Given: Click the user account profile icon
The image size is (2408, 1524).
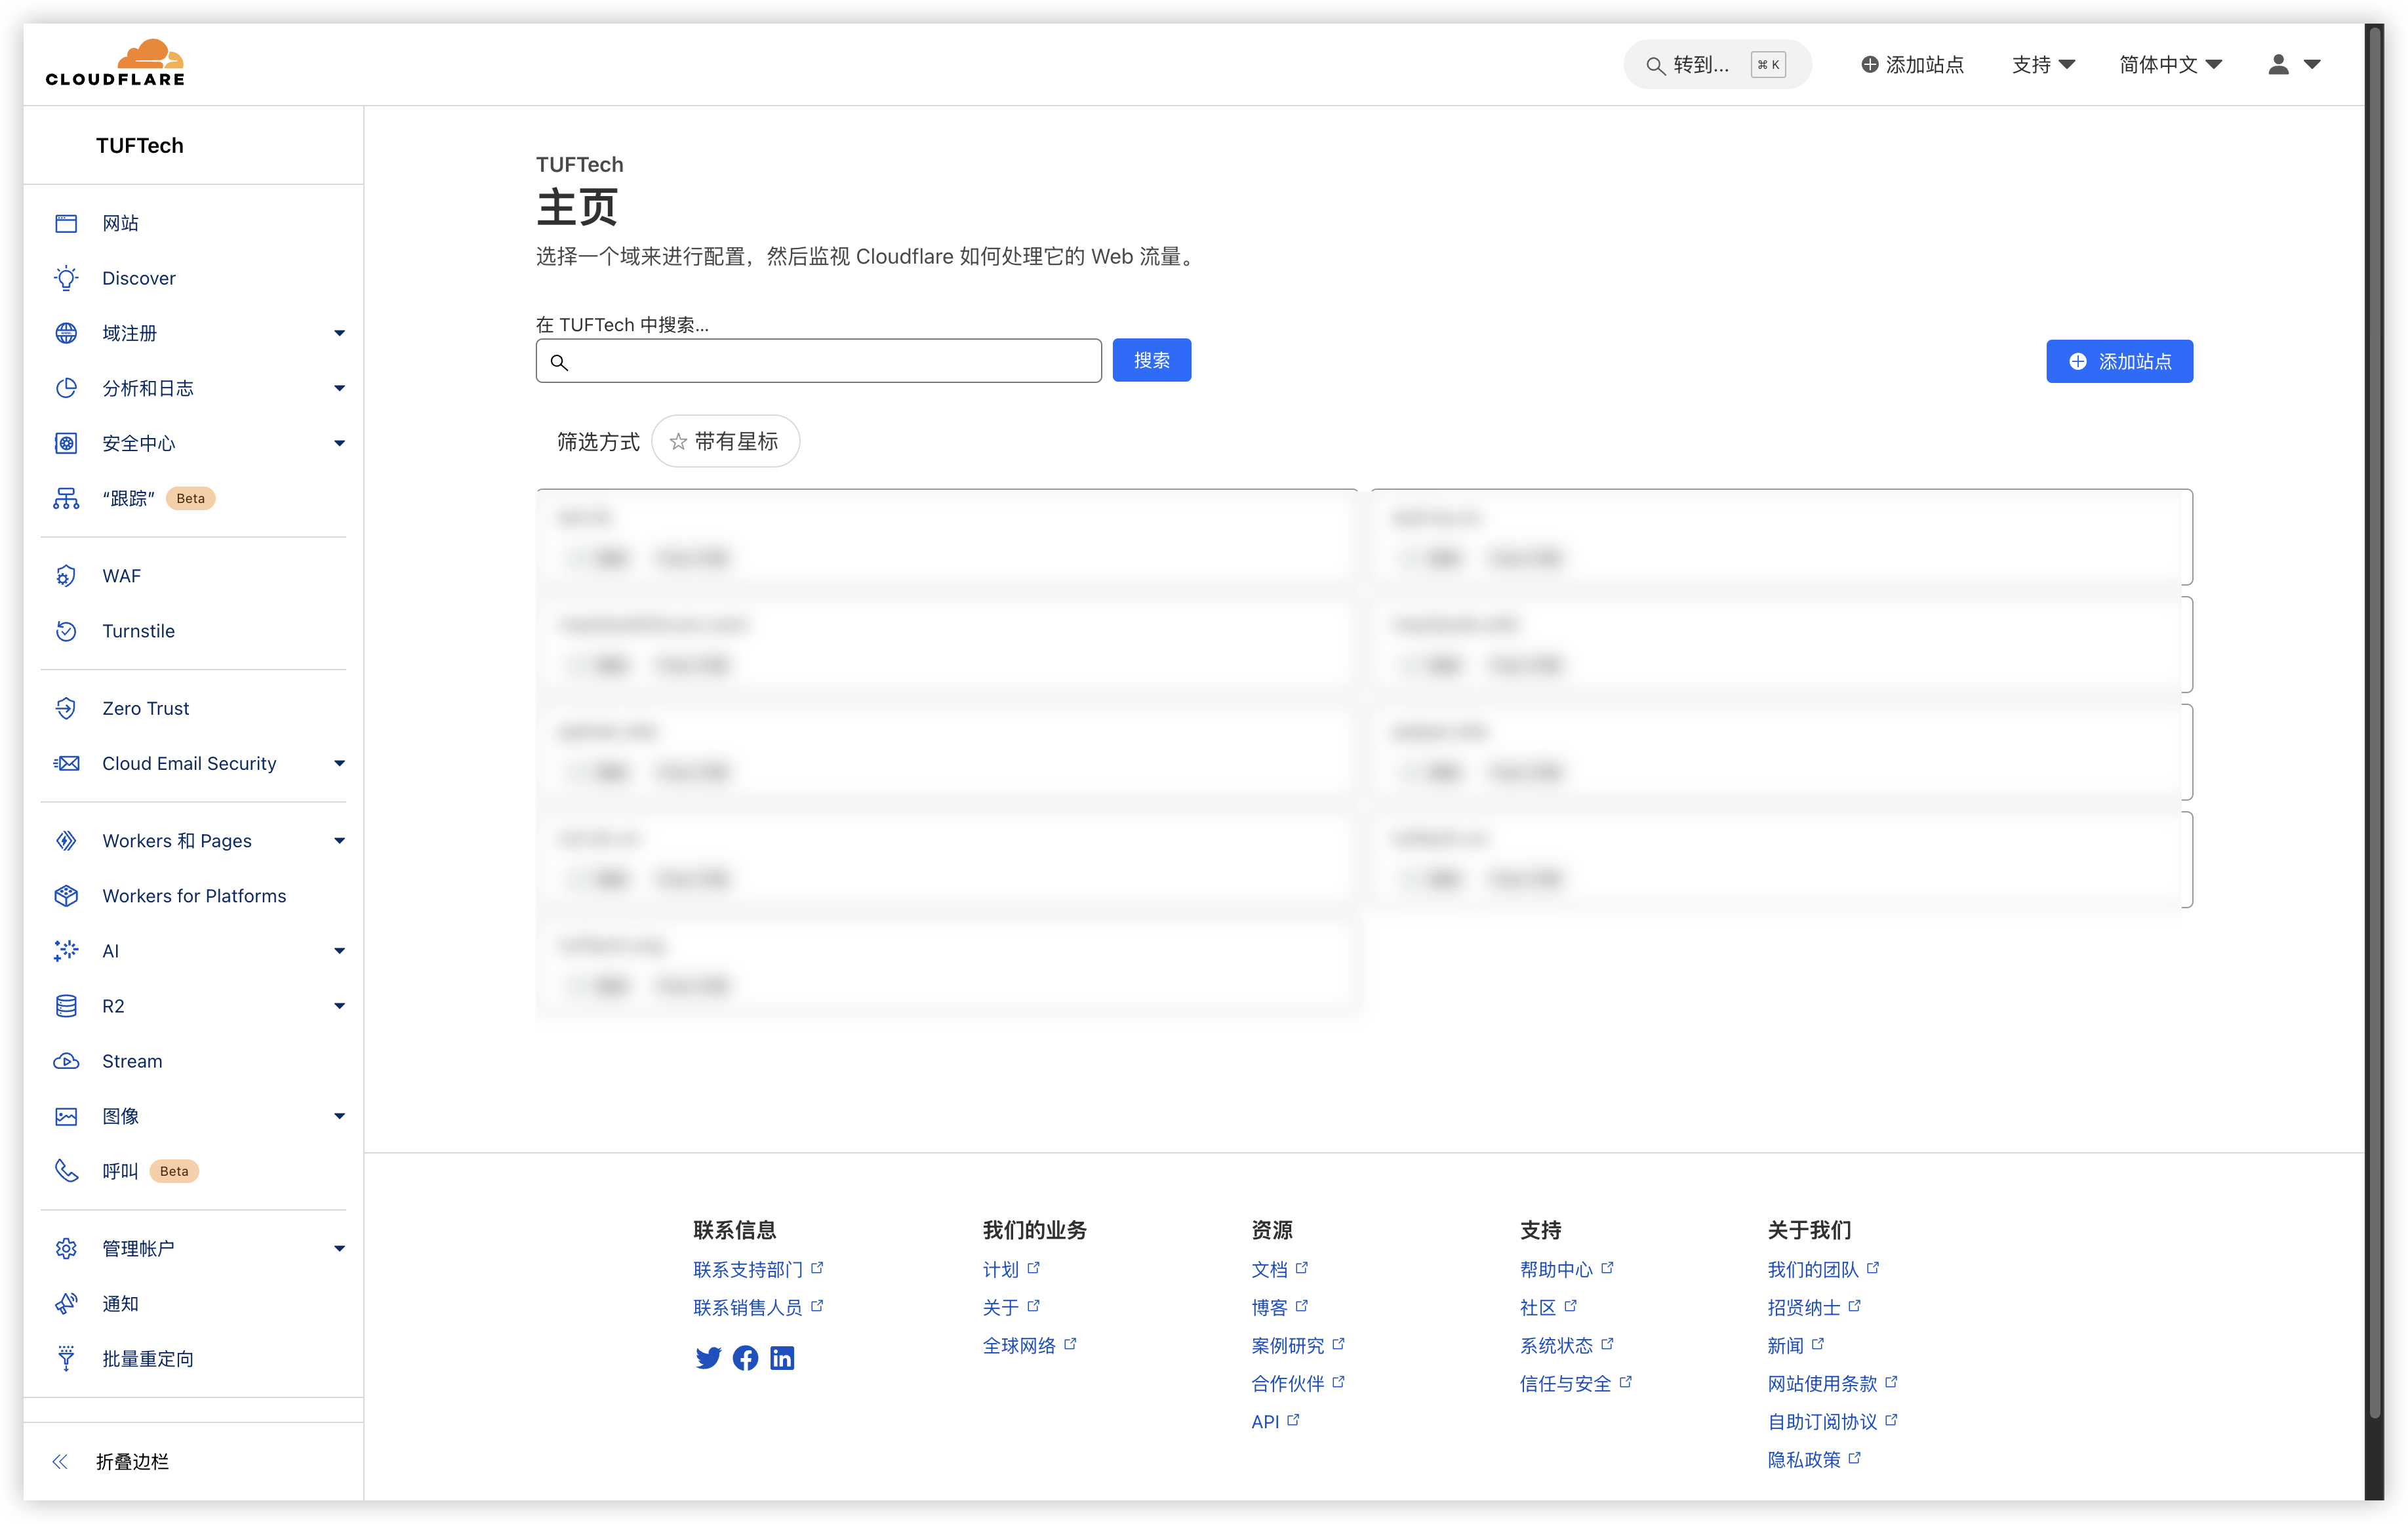Looking at the screenshot, I should pyautogui.click(x=2279, y=64).
